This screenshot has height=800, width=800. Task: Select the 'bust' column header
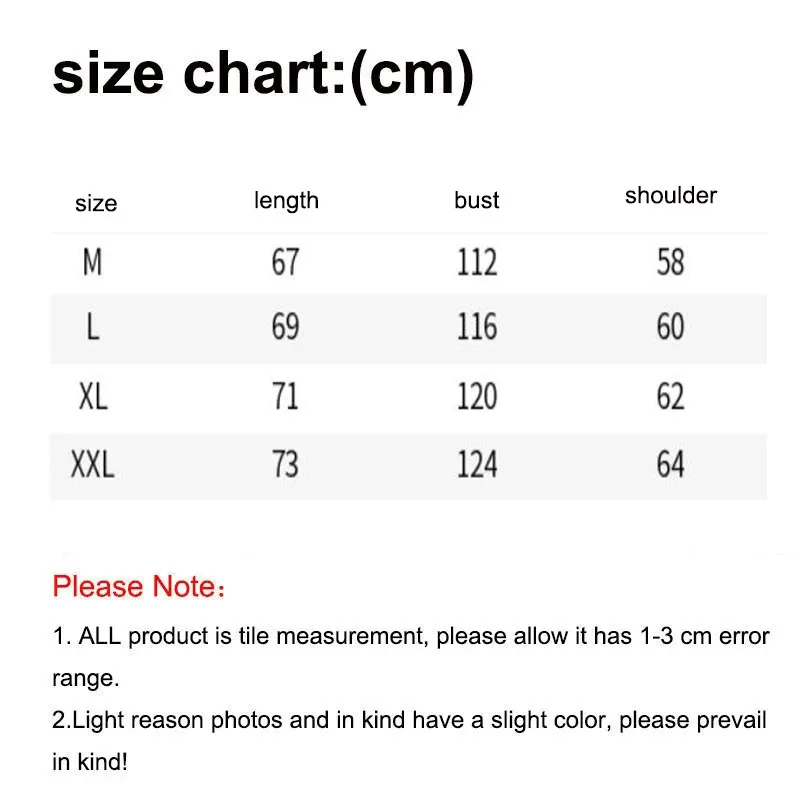pyautogui.click(x=476, y=200)
